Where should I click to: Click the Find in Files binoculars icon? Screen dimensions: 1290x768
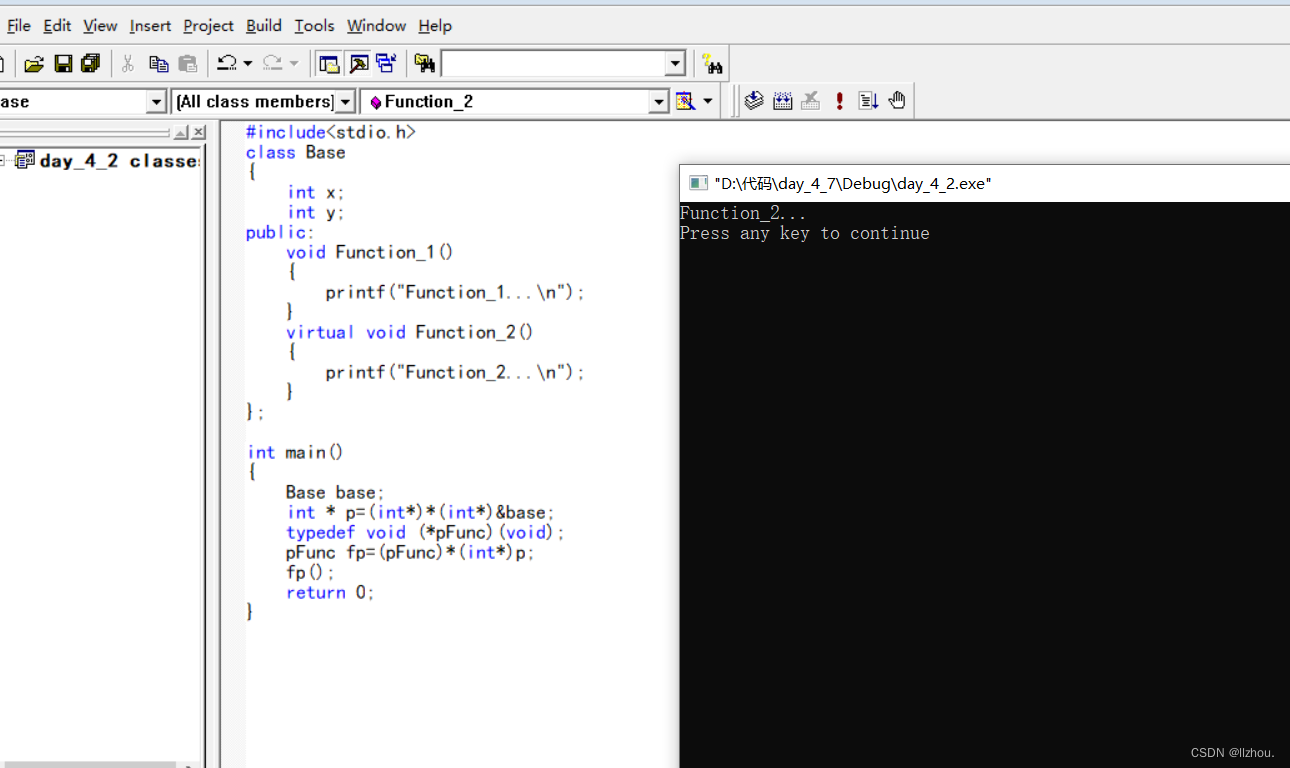(425, 64)
